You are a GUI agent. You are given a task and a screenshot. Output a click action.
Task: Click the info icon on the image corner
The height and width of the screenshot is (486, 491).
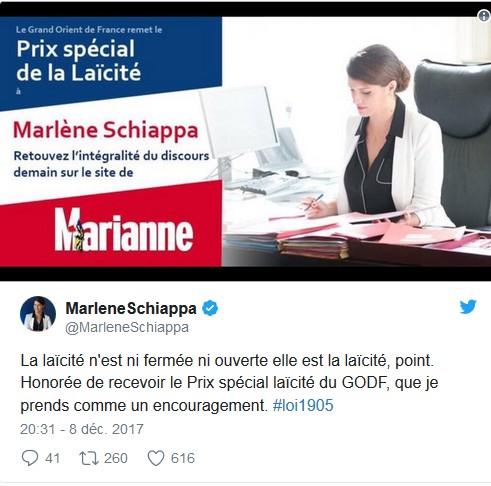pos(484,15)
